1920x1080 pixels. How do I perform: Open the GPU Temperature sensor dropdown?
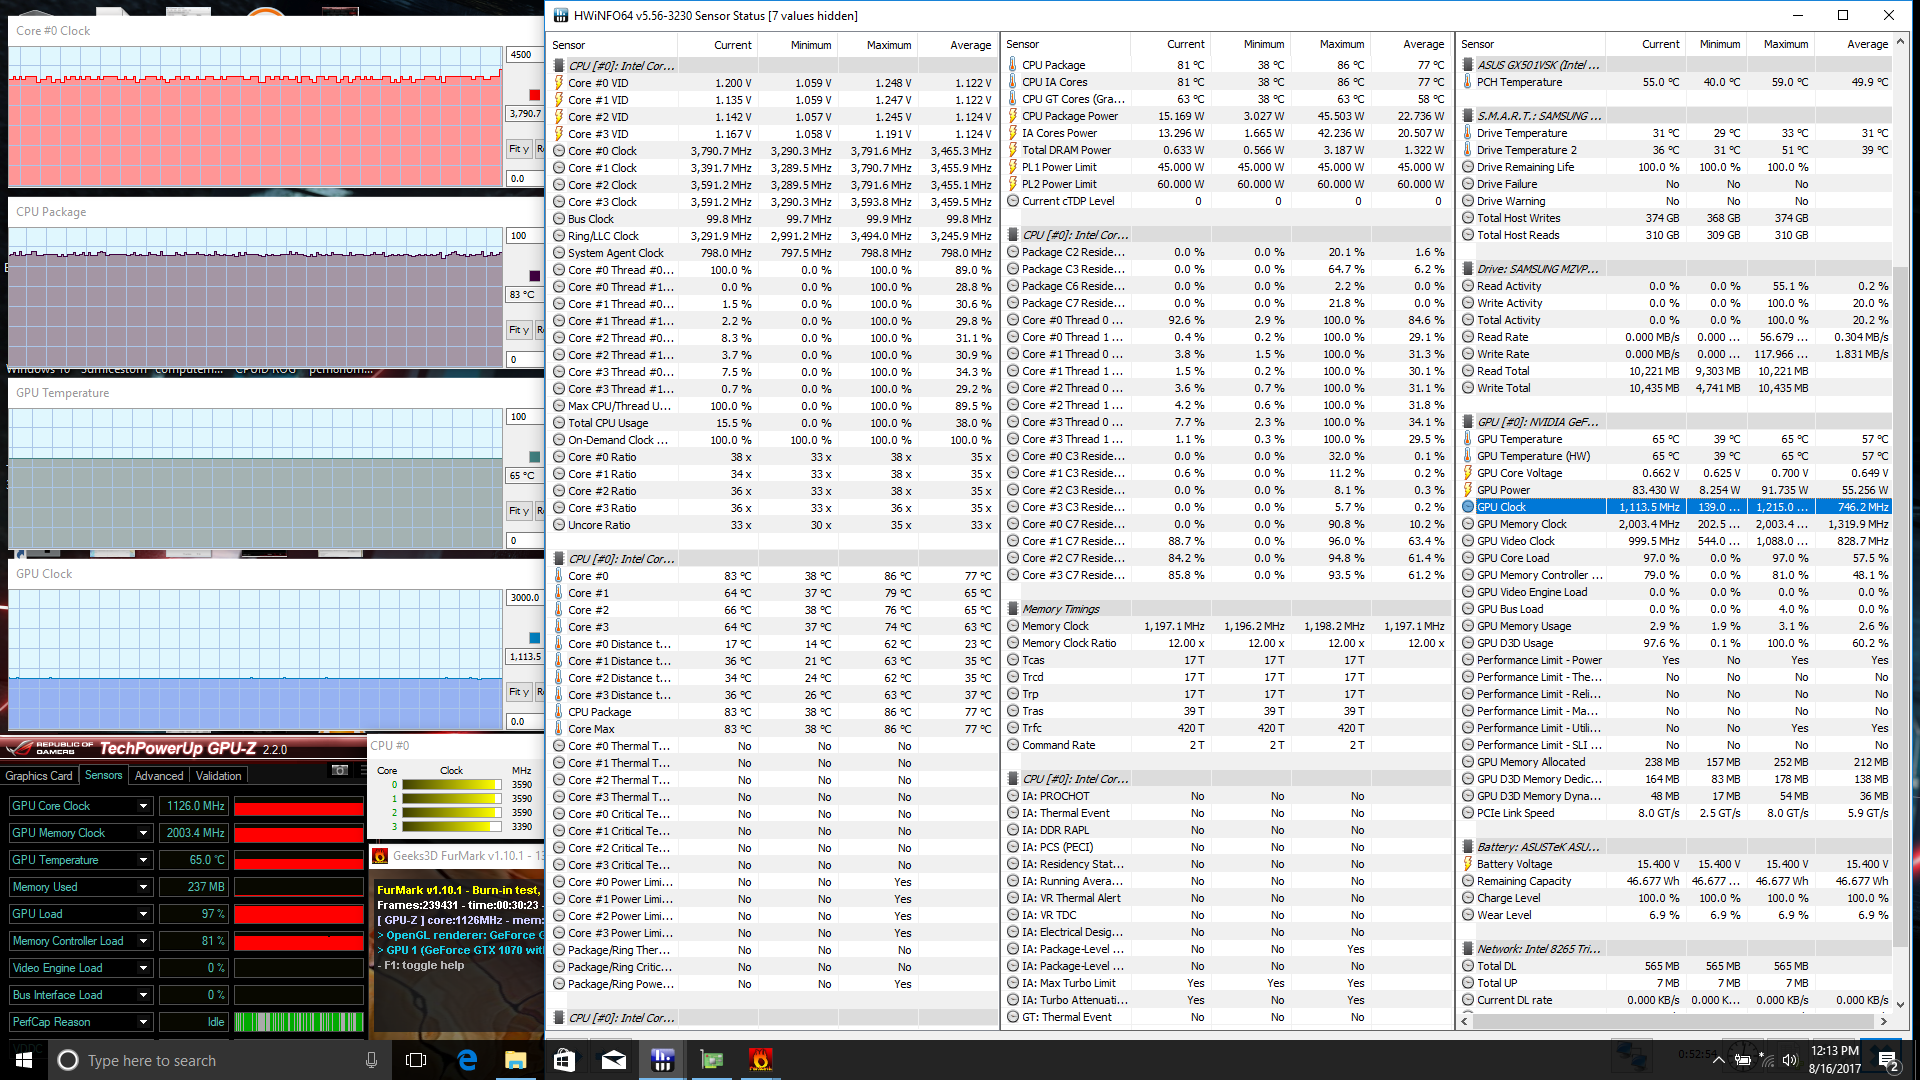(x=143, y=860)
